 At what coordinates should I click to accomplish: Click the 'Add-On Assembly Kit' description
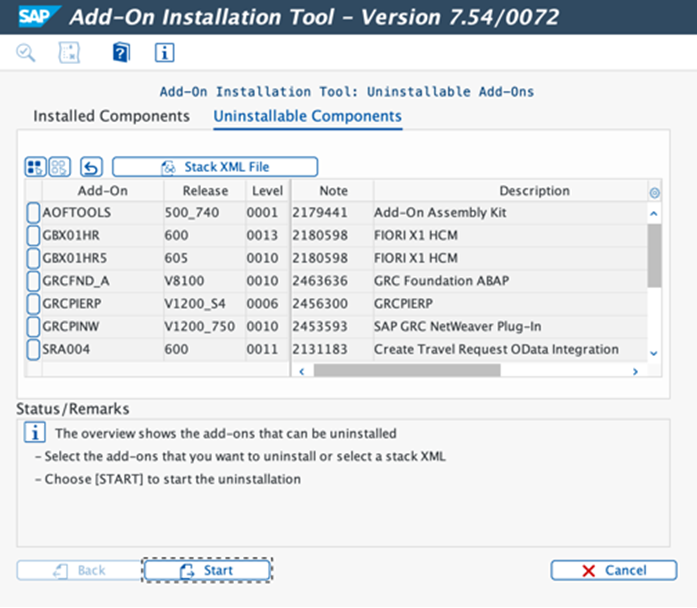(440, 212)
